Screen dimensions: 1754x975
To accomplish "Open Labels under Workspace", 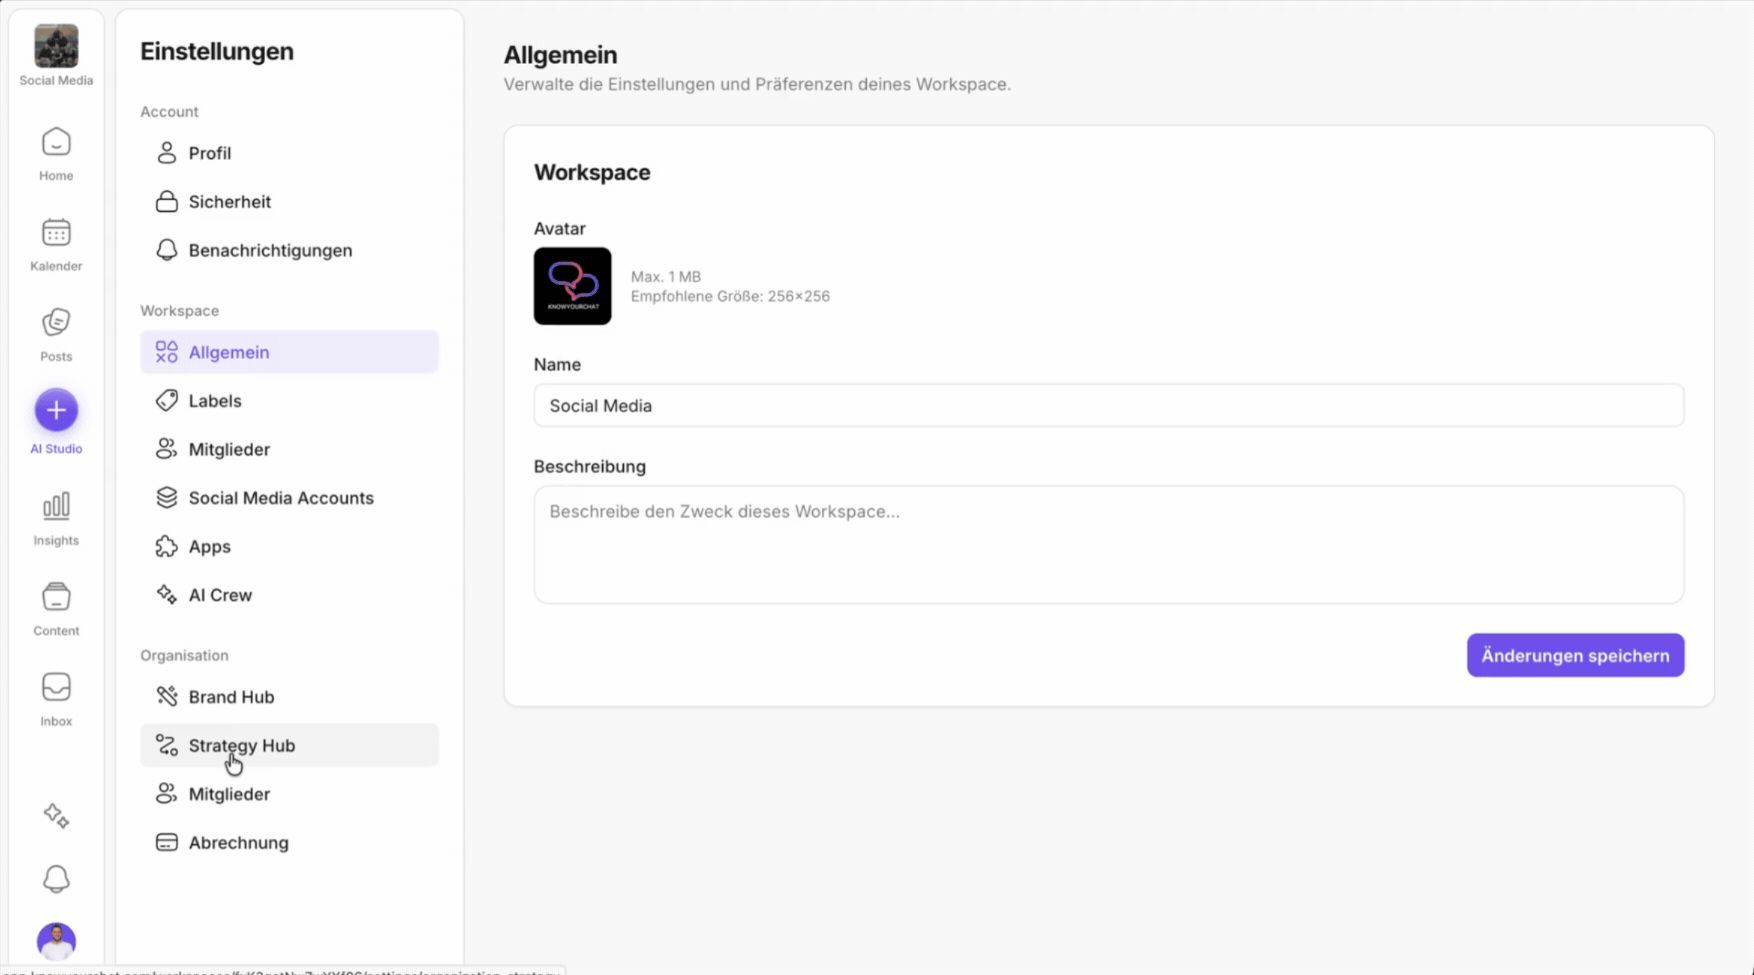I will point(214,401).
